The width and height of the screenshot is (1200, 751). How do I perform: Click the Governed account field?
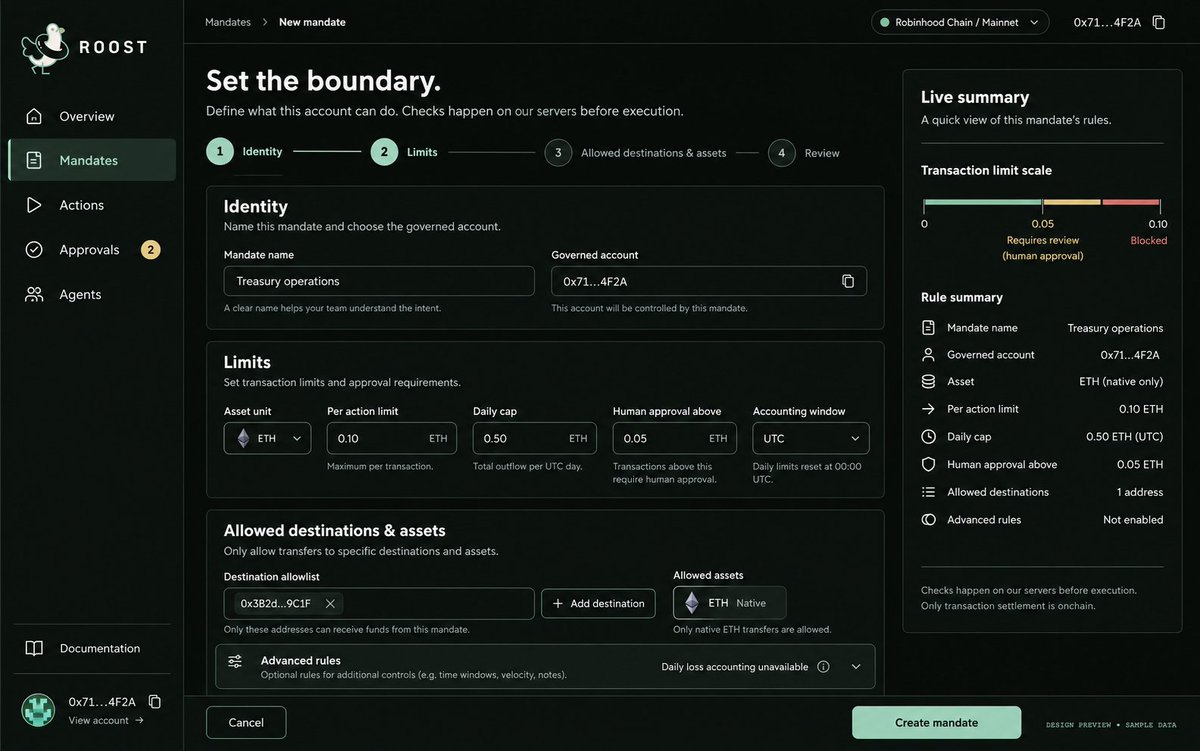(709, 281)
